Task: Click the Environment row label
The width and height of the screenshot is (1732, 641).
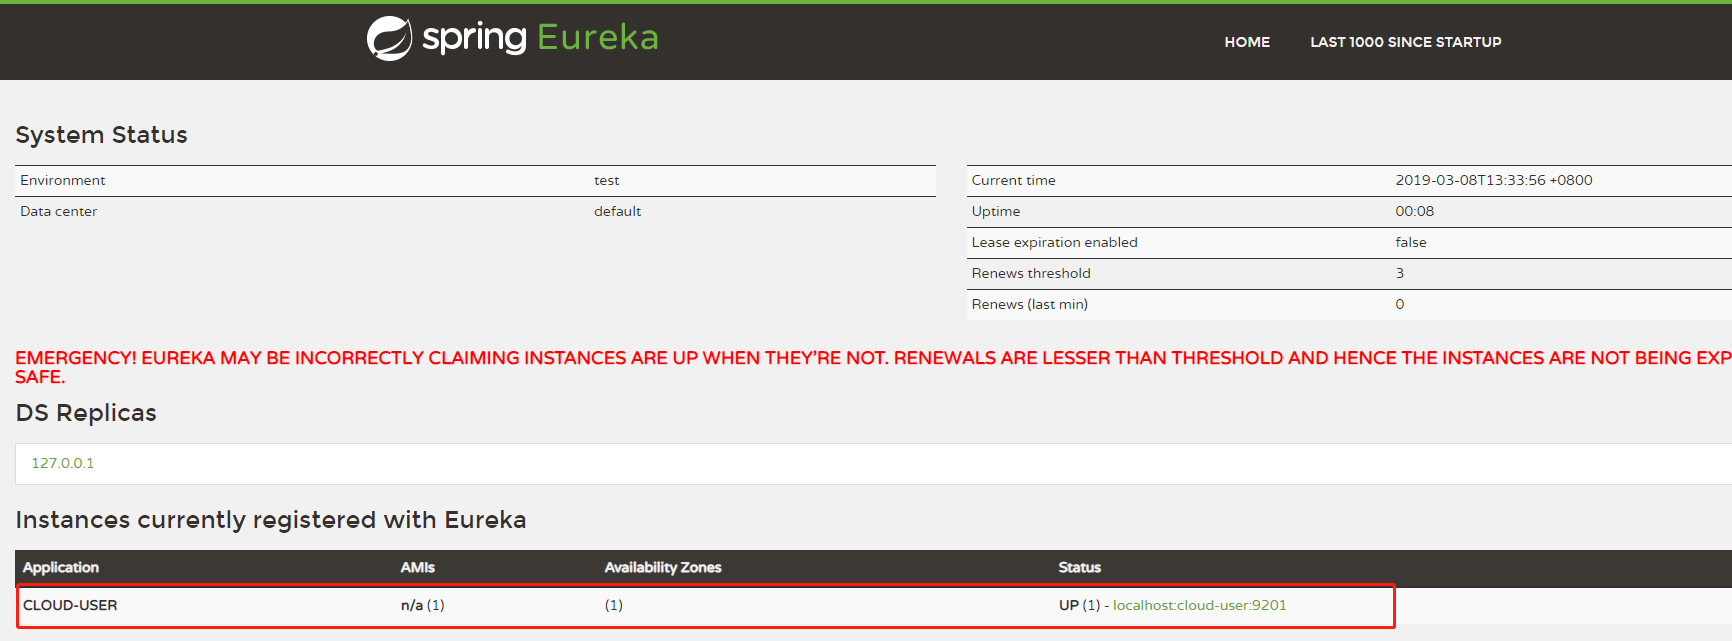Action: point(63,180)
